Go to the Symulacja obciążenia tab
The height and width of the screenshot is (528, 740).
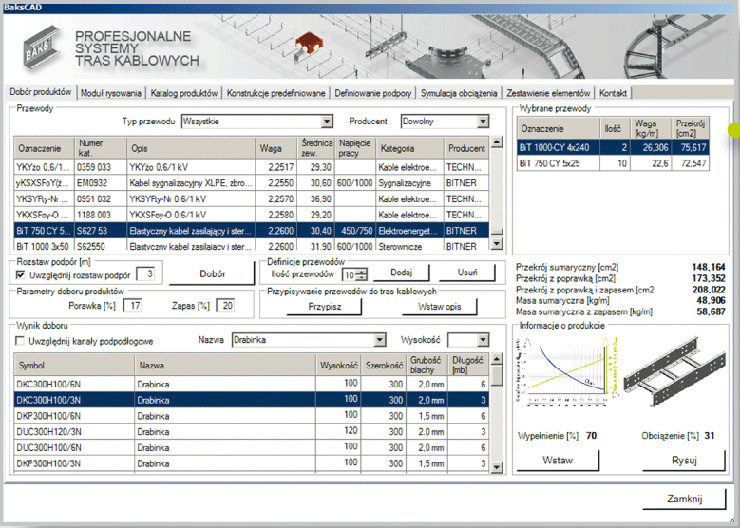(458, 92)
